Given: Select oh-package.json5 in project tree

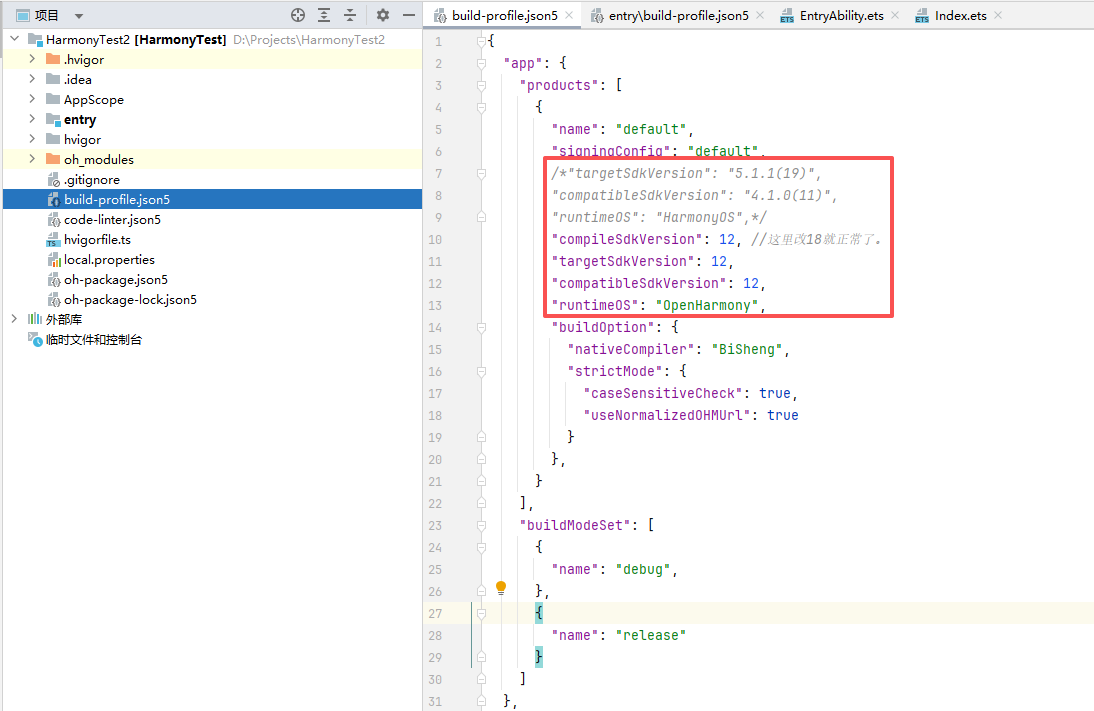Looking at the screenshot, I should click(115, 280).
